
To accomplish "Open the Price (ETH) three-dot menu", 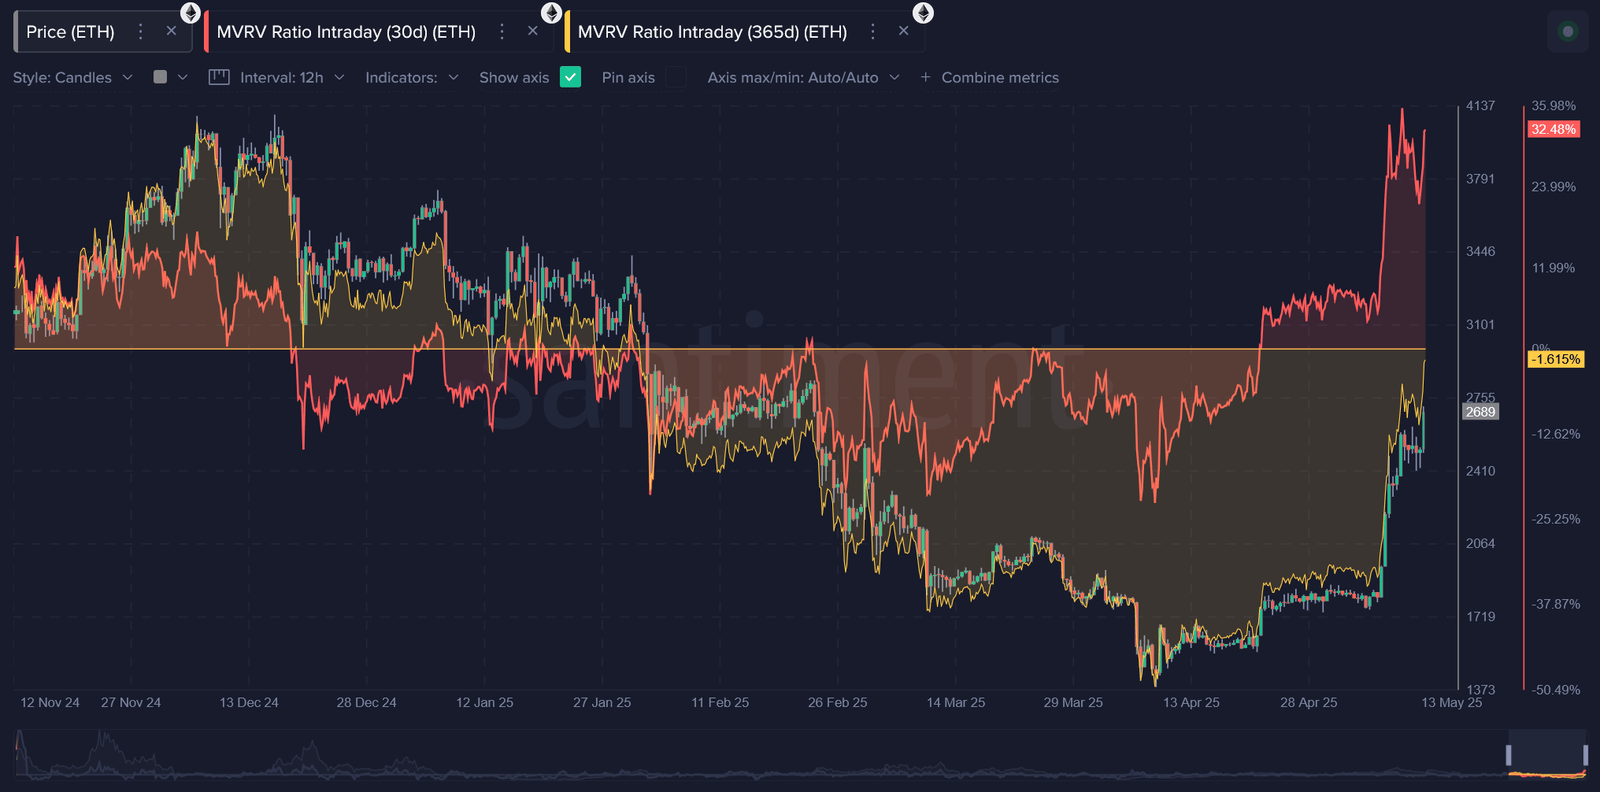I will (141, 32).
